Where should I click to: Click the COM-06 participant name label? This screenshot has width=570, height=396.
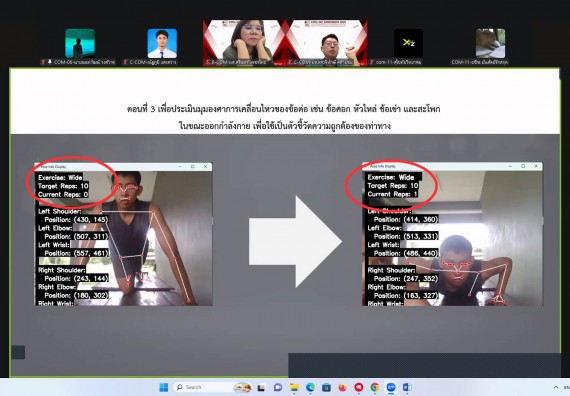[x=84, y=62]
